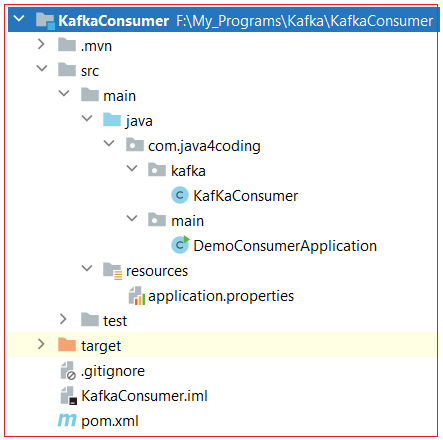Collapse the resources folder
Image resolution: width=443 pixels, height=440 pixels.
click(87, 268)
